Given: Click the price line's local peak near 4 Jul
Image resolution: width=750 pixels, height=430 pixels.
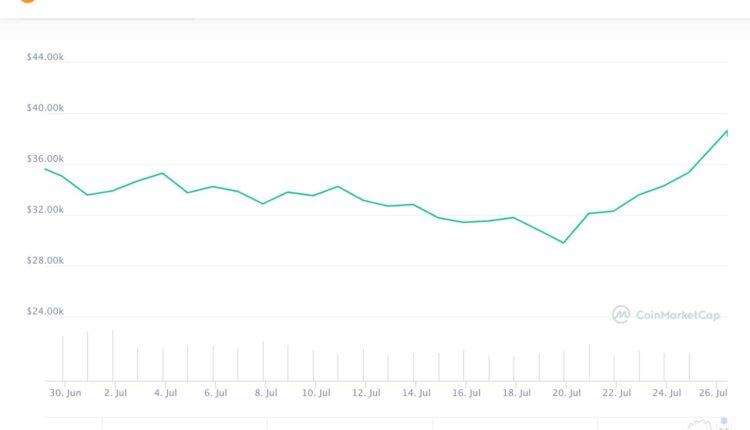Looking at the screenshot, I should 162,173.
